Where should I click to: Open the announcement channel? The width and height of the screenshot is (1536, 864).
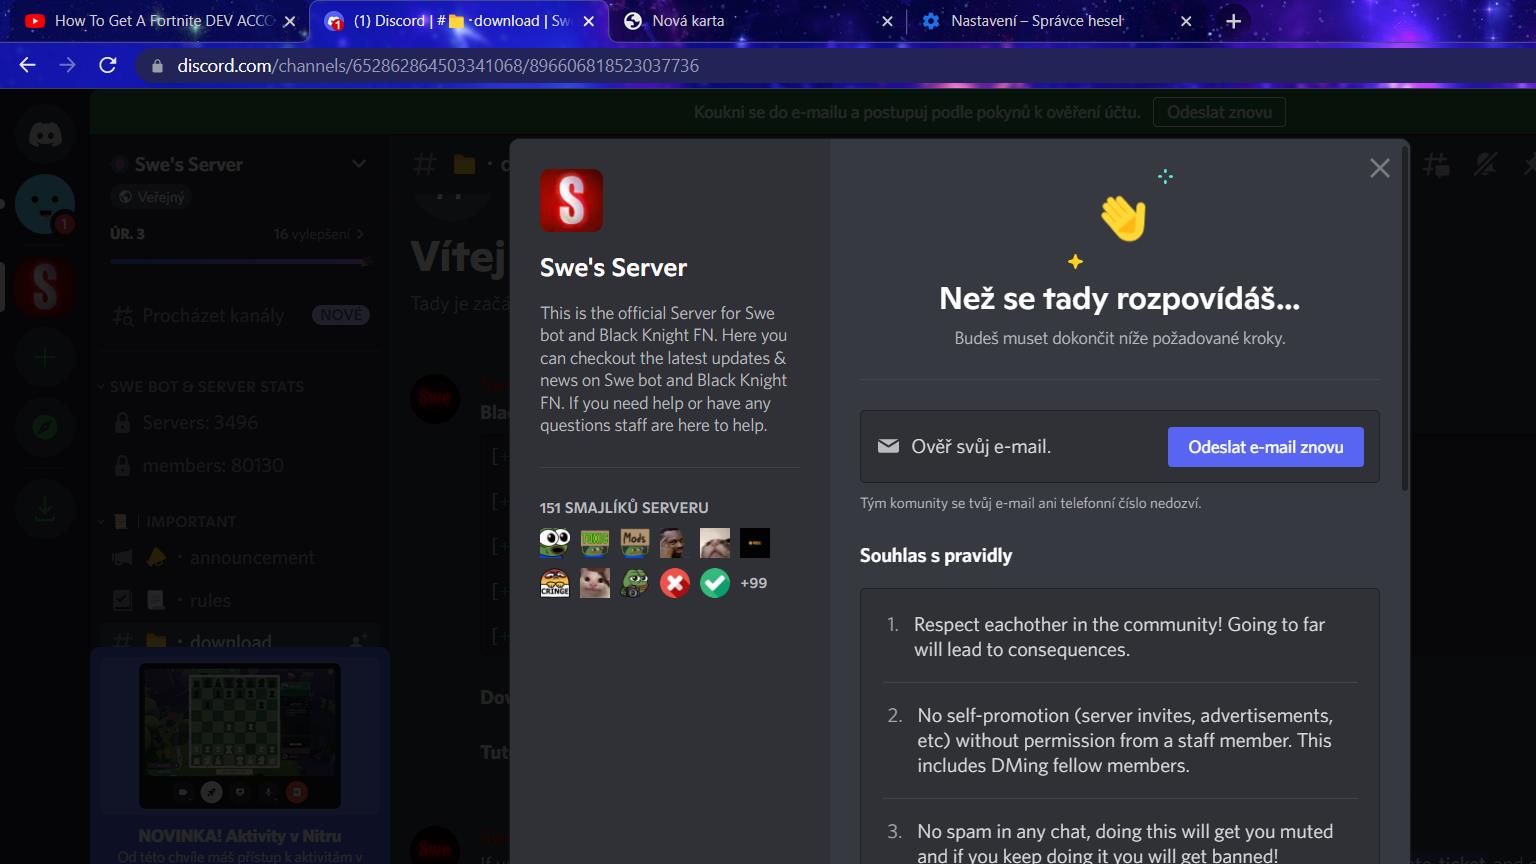tap(251, 558)
